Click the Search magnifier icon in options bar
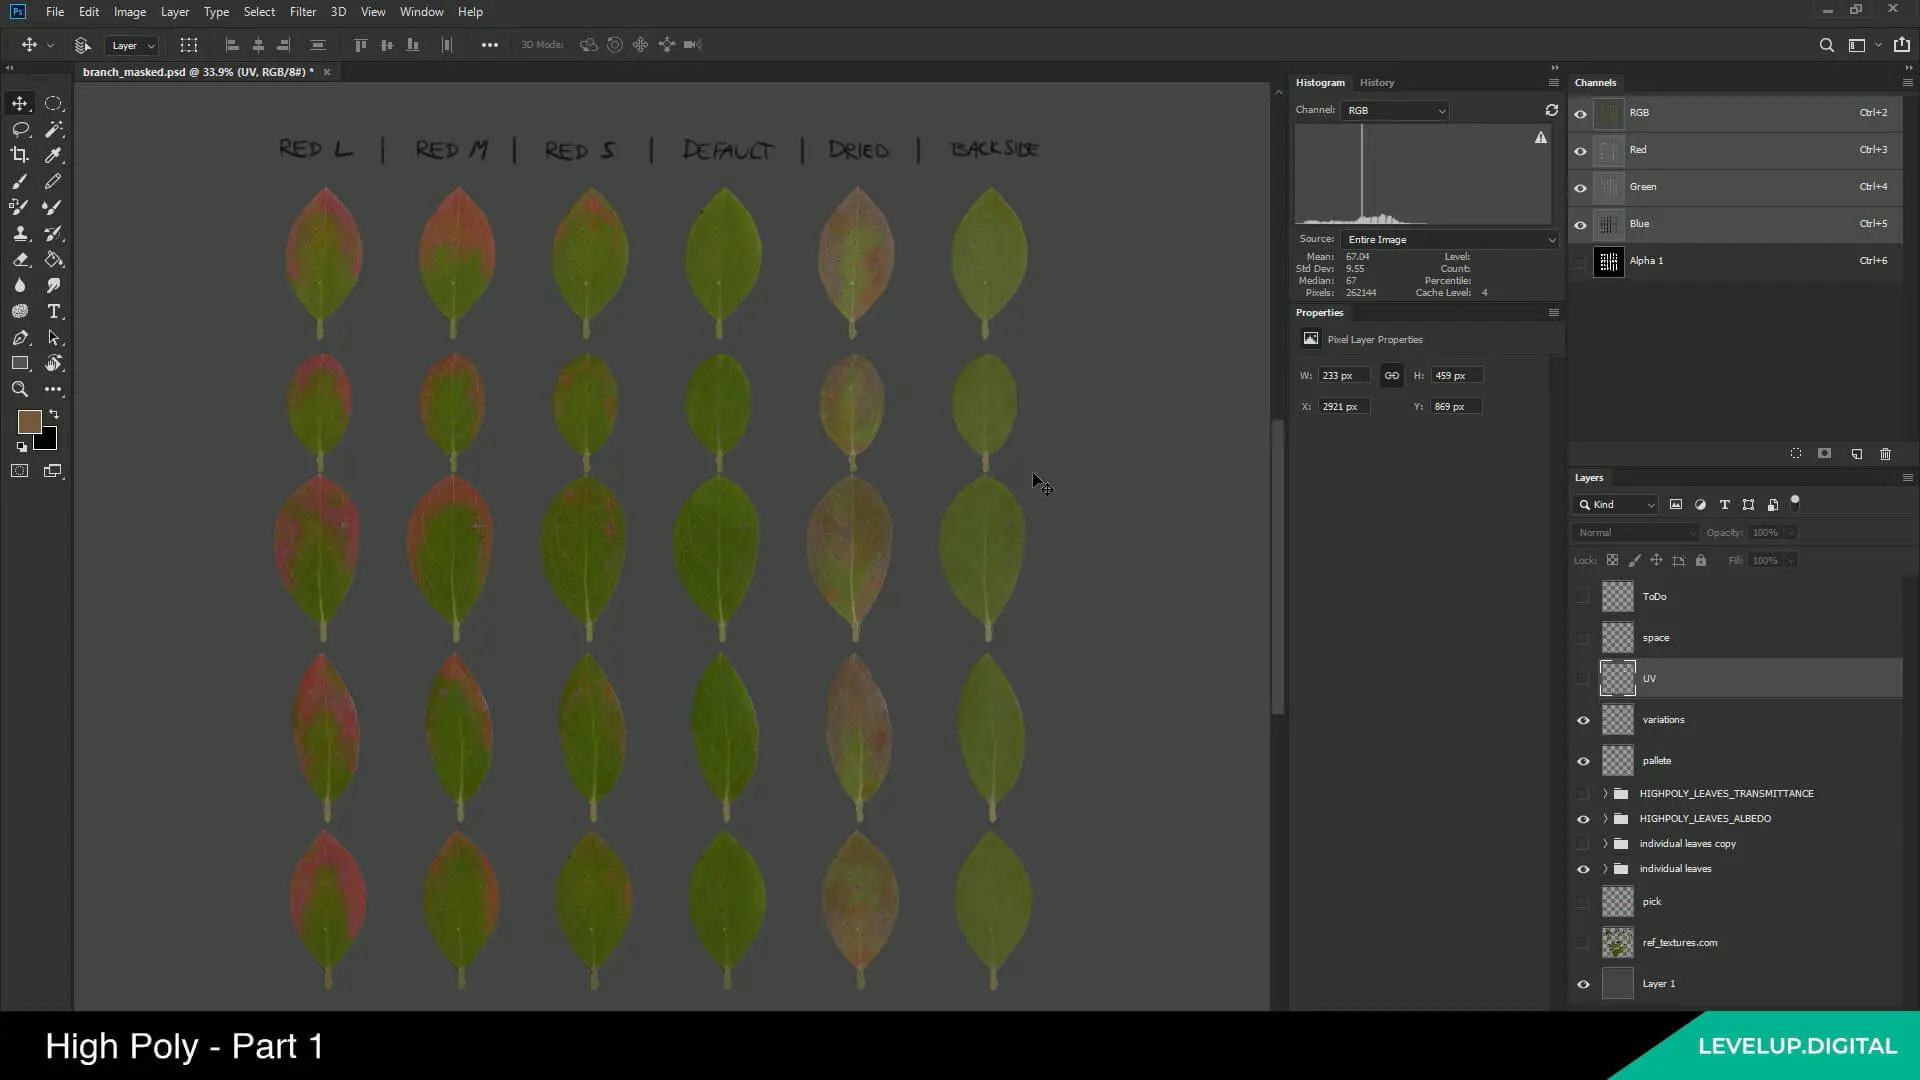The width and height of the screenshot is (1920, 1080). (x=1826, y=45)
